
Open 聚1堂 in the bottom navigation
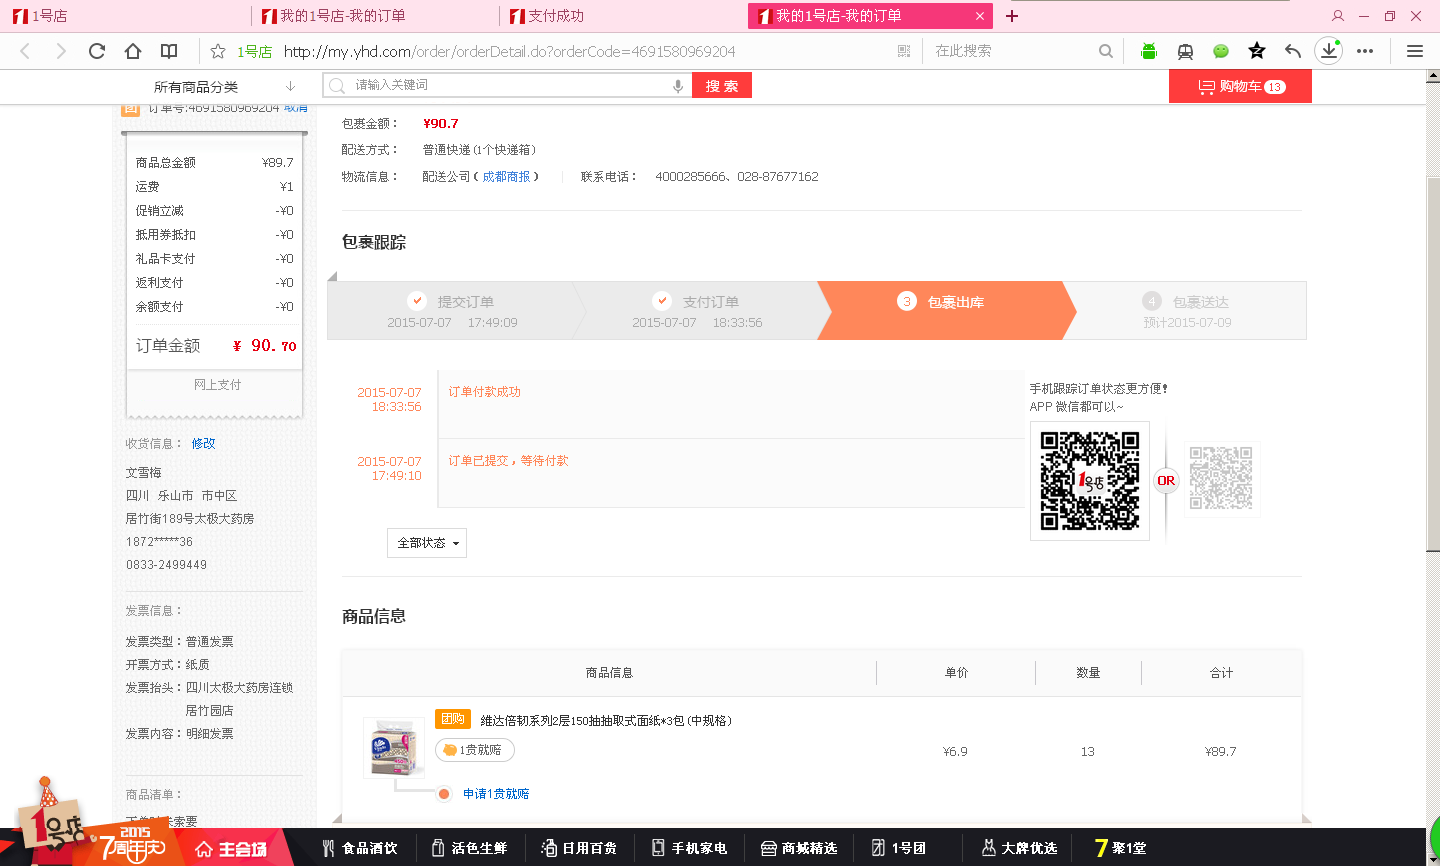(1121, 848)
